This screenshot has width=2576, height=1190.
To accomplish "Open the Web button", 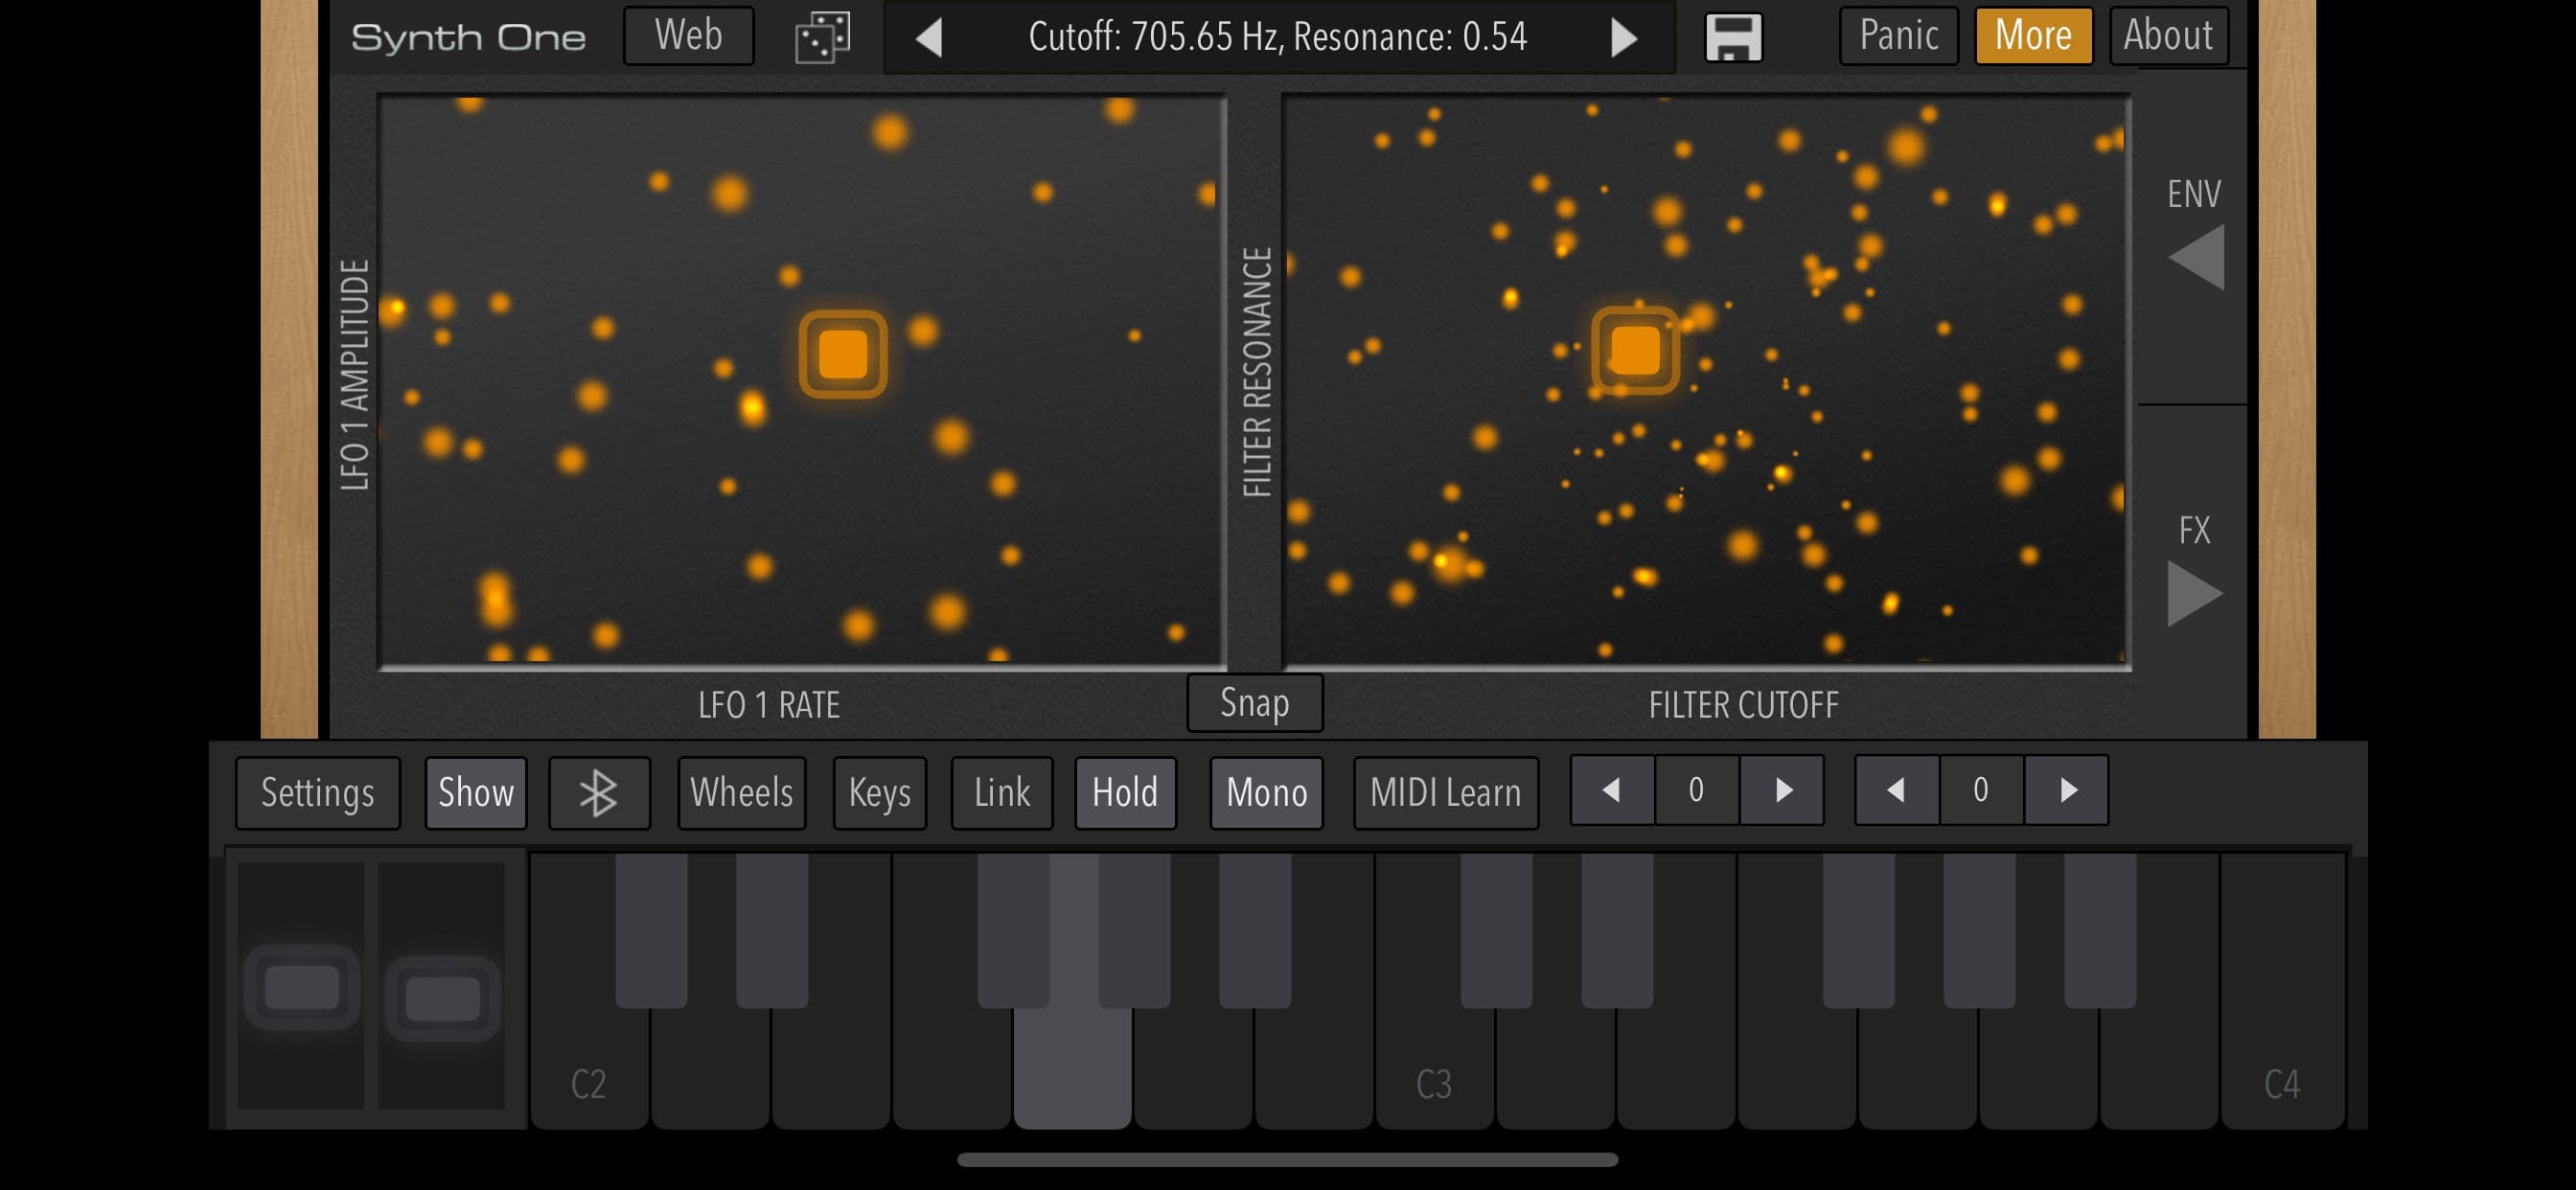I will tap(688, 36).
